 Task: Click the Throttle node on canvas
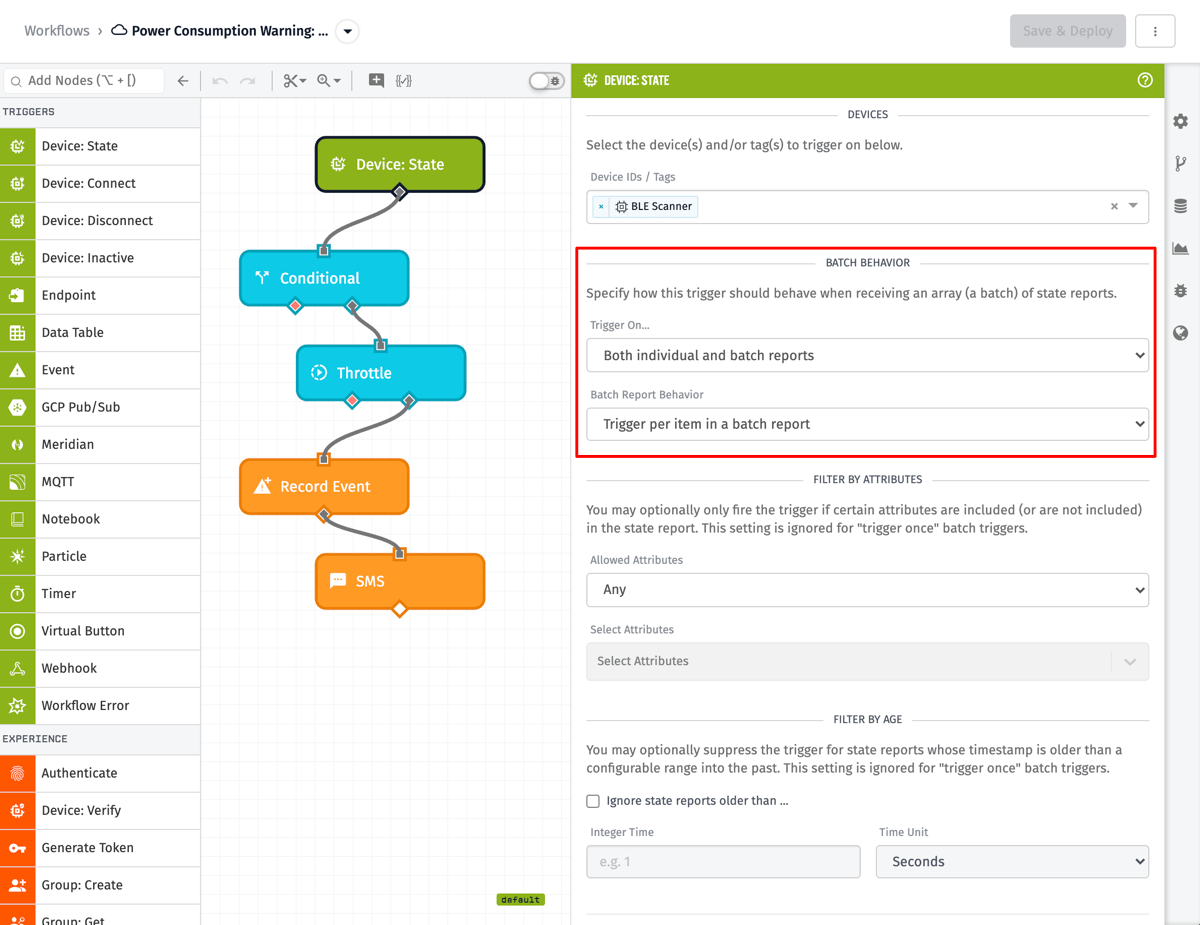point(381,373)
